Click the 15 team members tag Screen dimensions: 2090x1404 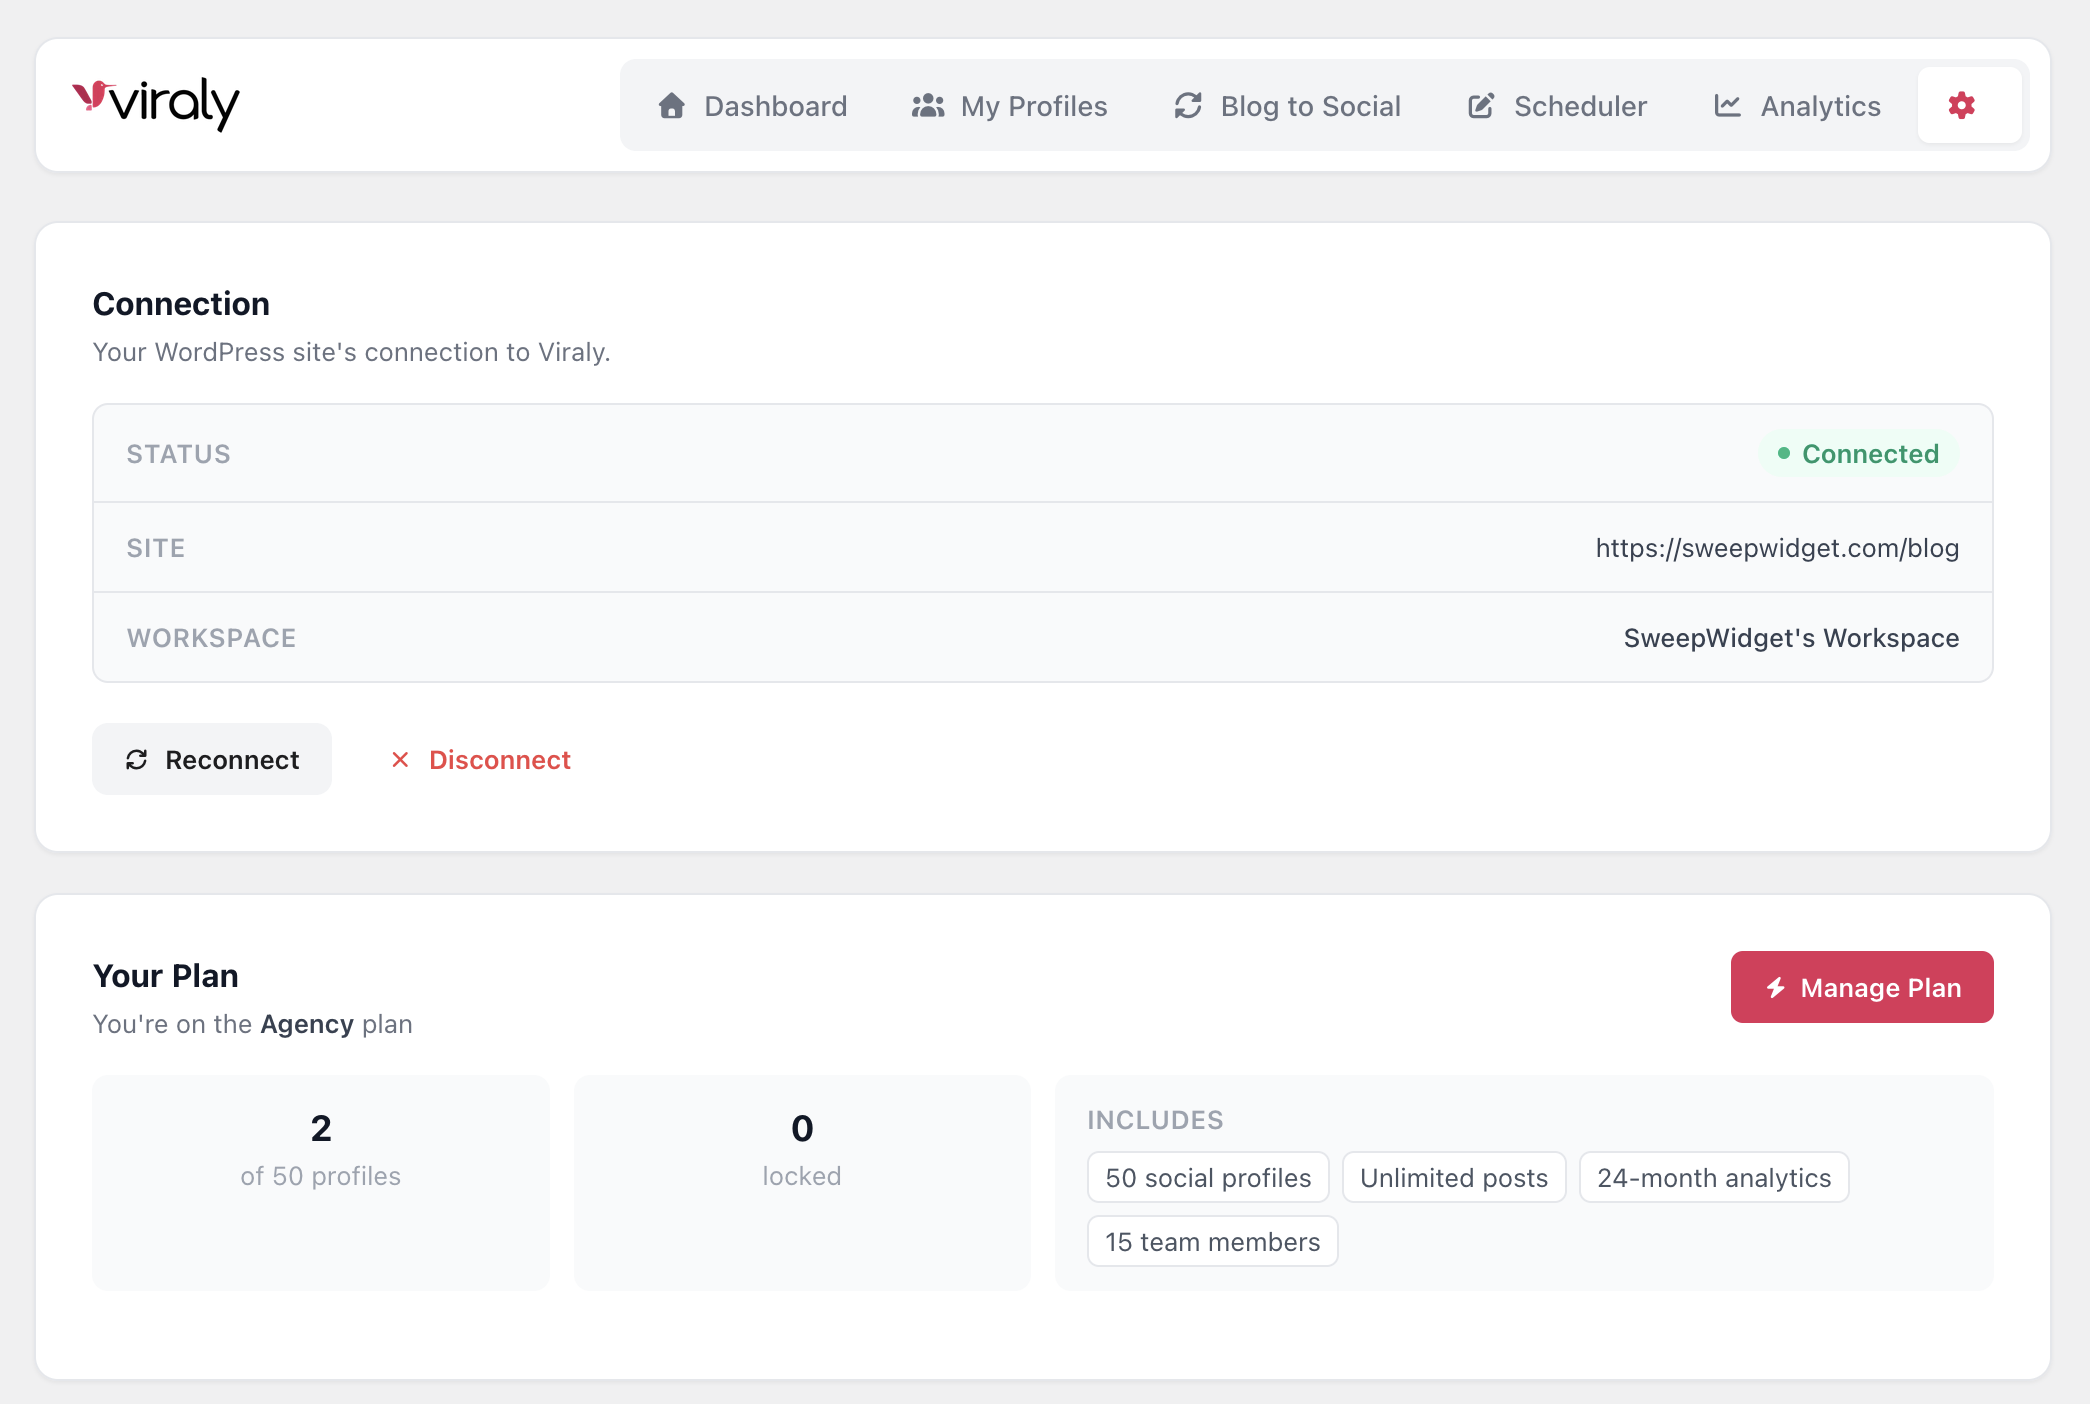[1212, 1241]
